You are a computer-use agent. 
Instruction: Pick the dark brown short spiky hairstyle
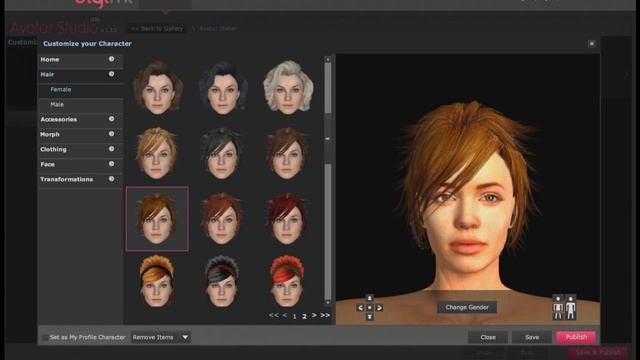pos(288,153)
